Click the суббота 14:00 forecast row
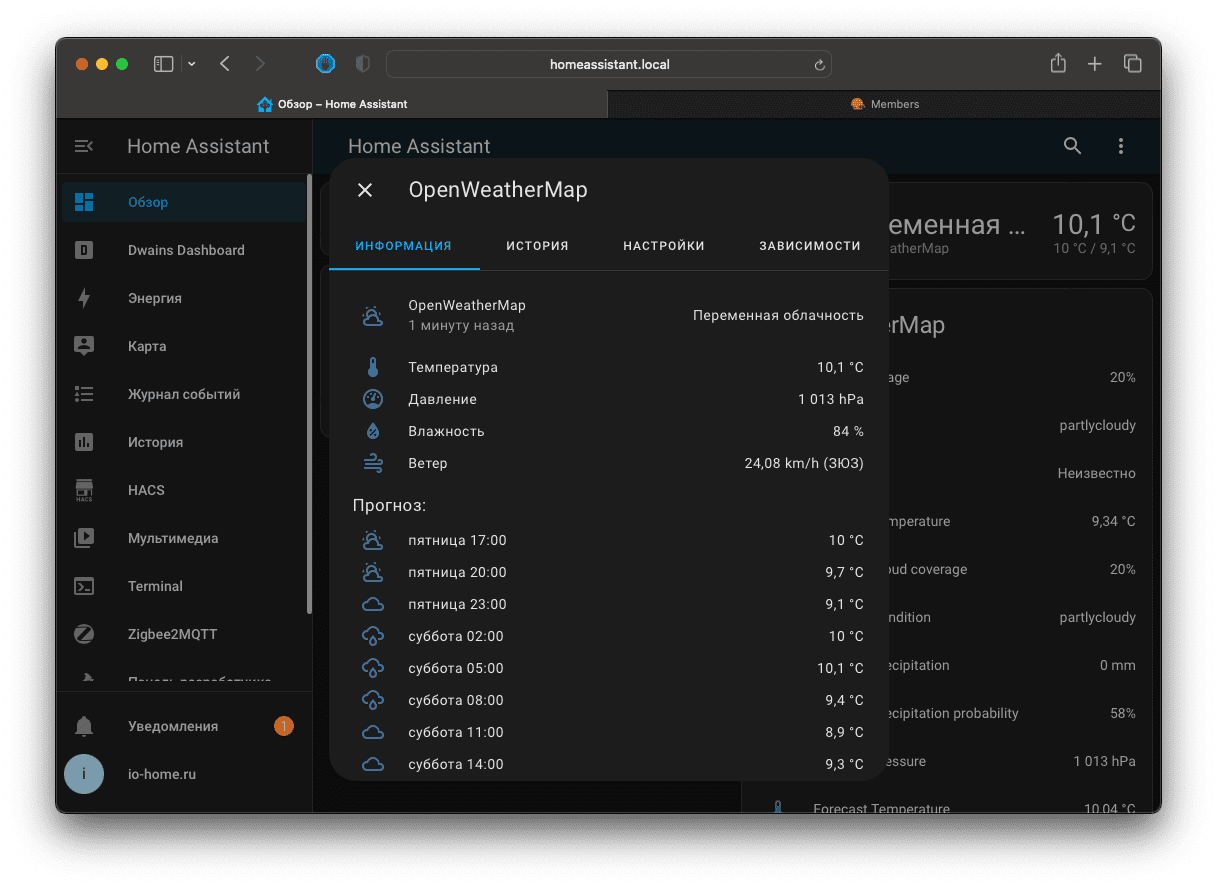The image size is (1217, 887). pyautogui.click(x=608, y=764)
